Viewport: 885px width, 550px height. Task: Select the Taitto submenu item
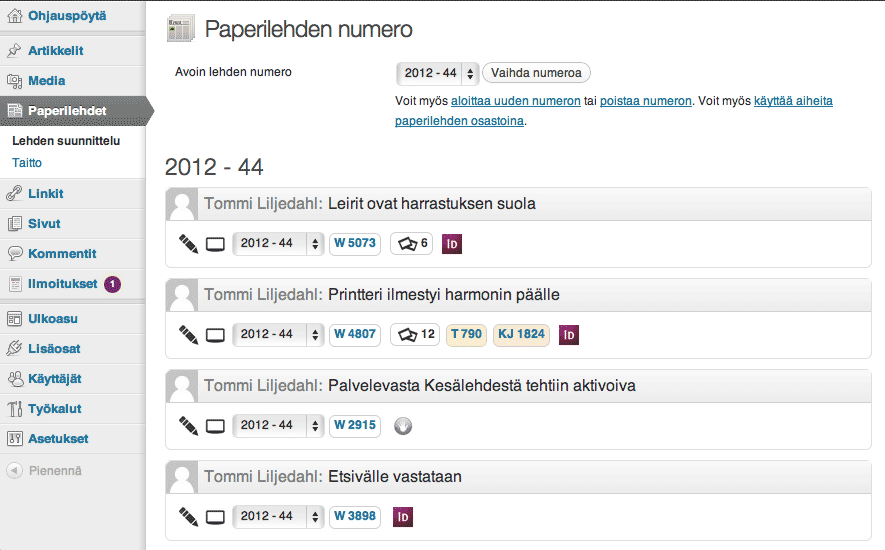click(27, 163)
